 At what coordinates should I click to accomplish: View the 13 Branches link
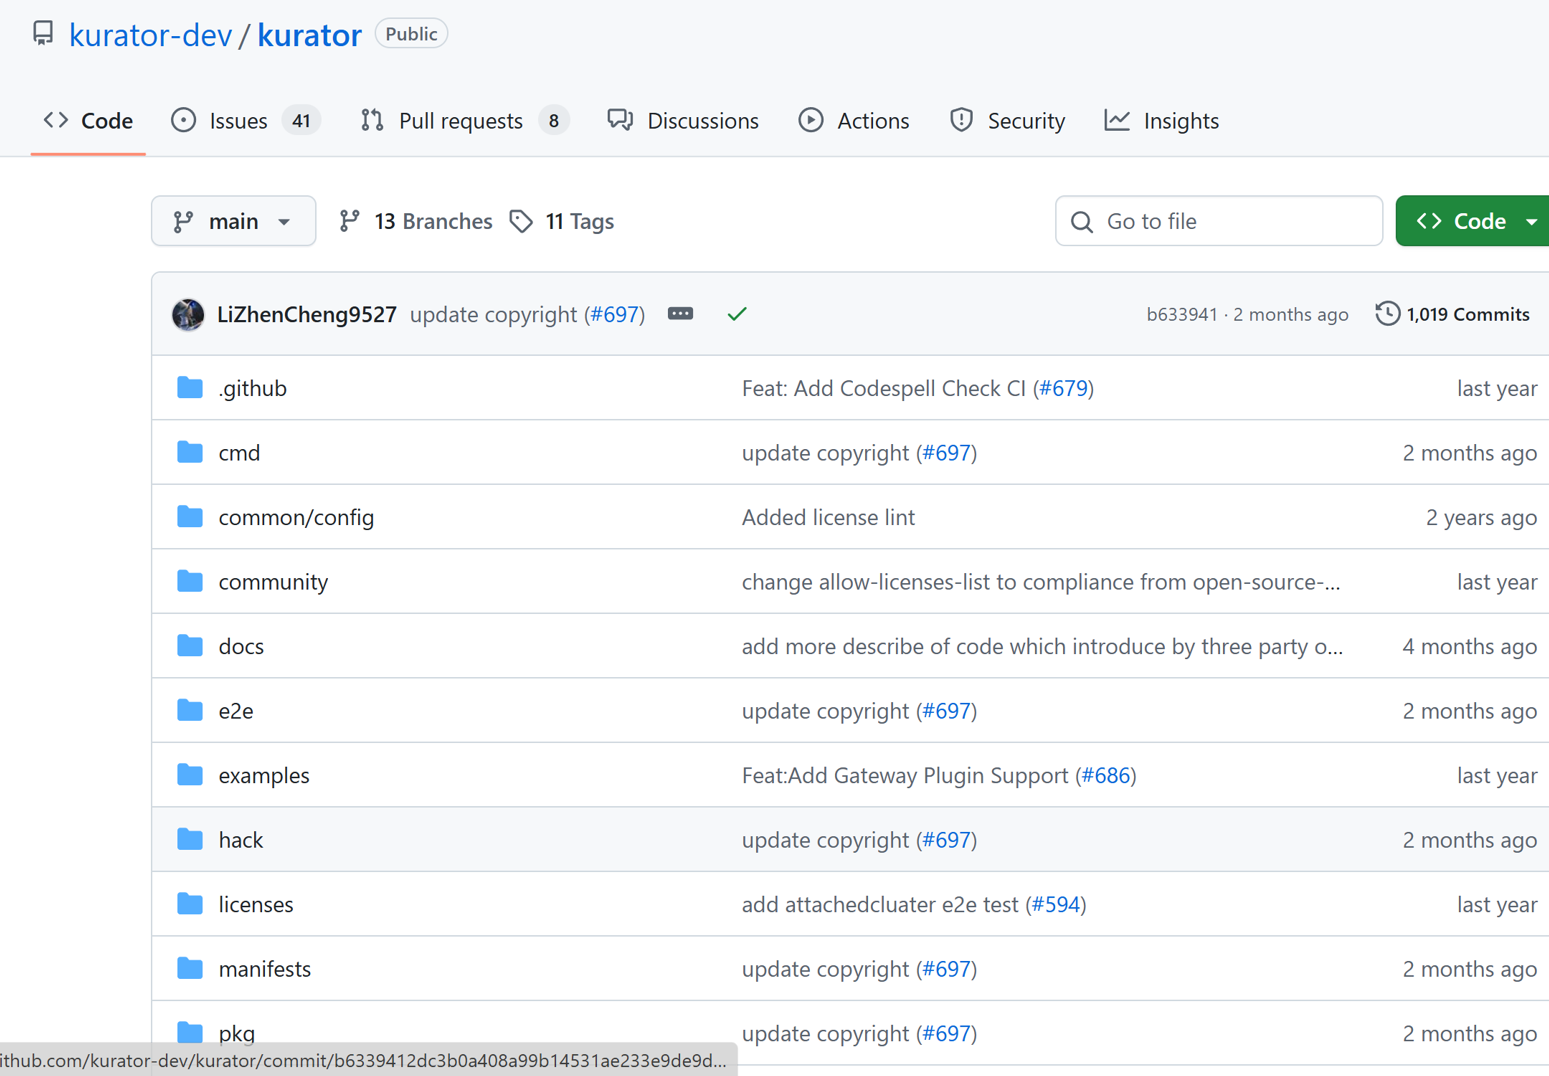pyautogui.click(x=415, y=221)
